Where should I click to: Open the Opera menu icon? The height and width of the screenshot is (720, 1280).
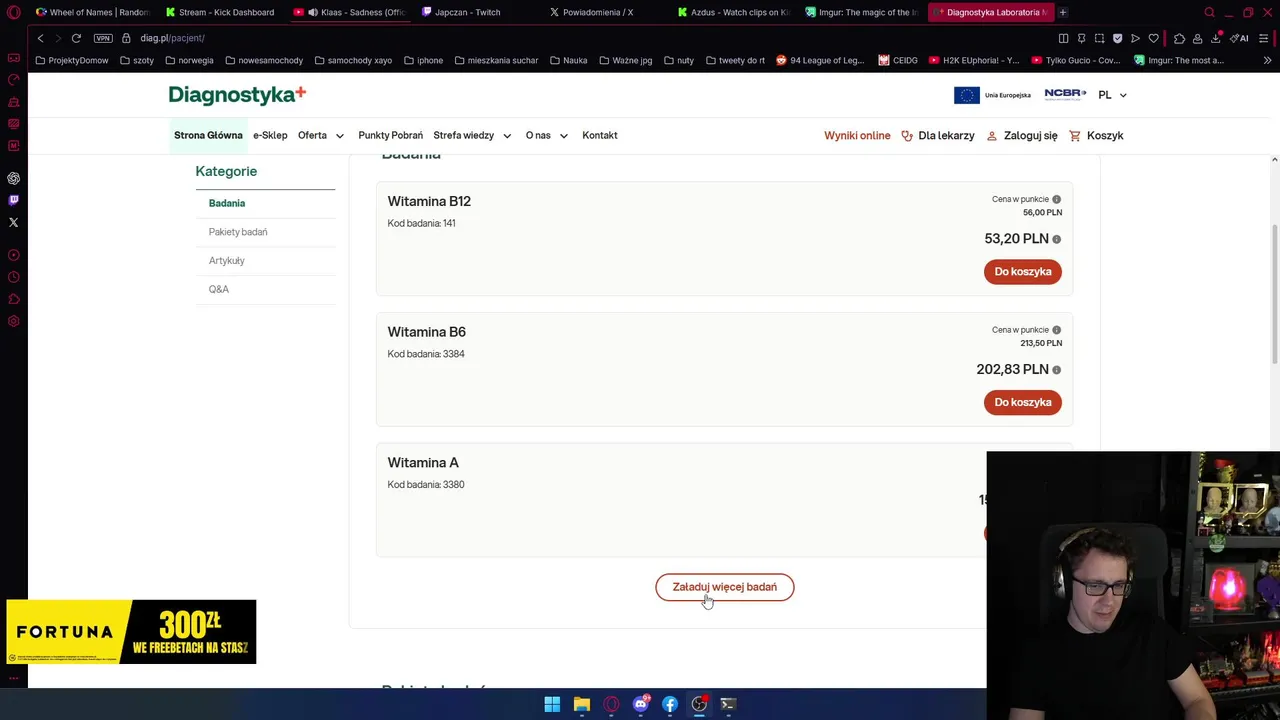click(x=13, y=12)
